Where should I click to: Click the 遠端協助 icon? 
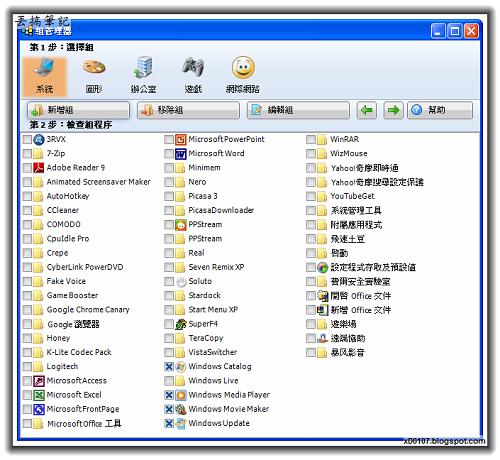click(322, 338)
